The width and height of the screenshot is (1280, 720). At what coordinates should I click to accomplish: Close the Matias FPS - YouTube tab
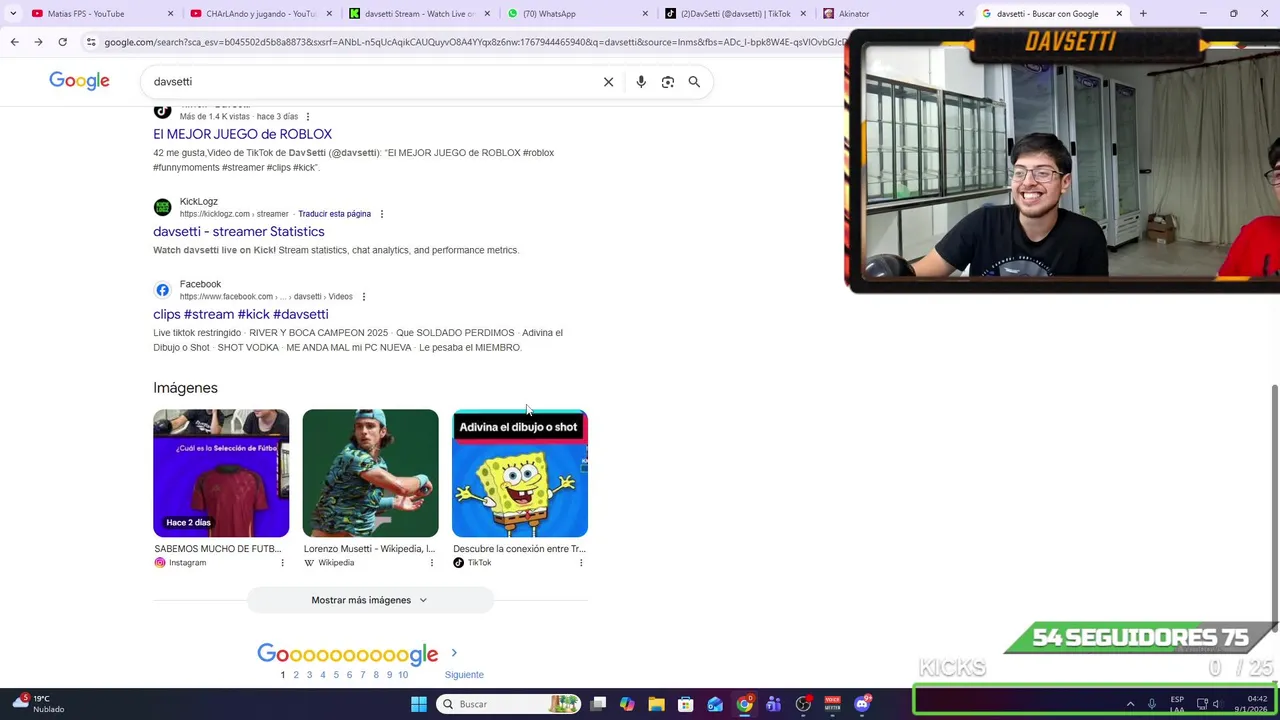click(170, 14)
